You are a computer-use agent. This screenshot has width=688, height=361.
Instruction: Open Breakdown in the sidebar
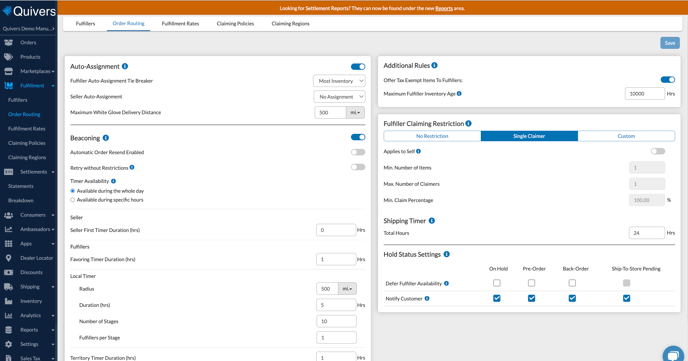tap(21, 200)
